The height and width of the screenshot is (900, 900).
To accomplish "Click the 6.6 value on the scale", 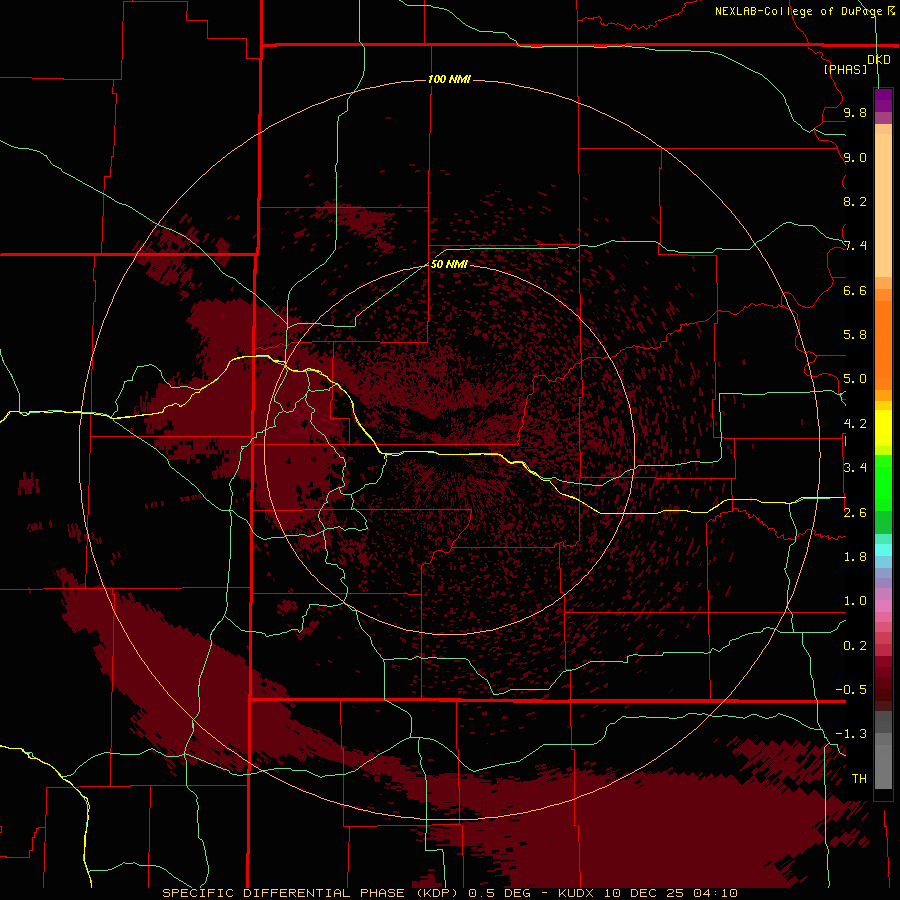I will 855,290.
